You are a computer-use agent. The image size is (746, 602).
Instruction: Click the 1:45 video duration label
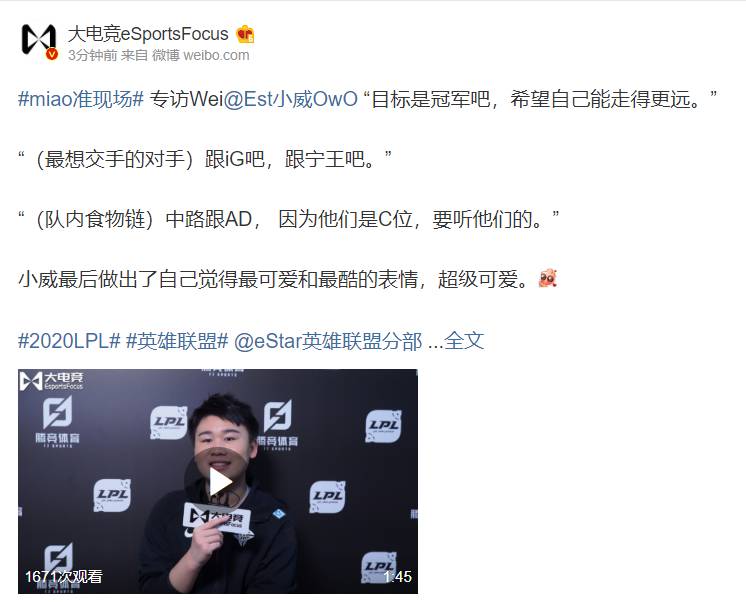tap(397, 577)
